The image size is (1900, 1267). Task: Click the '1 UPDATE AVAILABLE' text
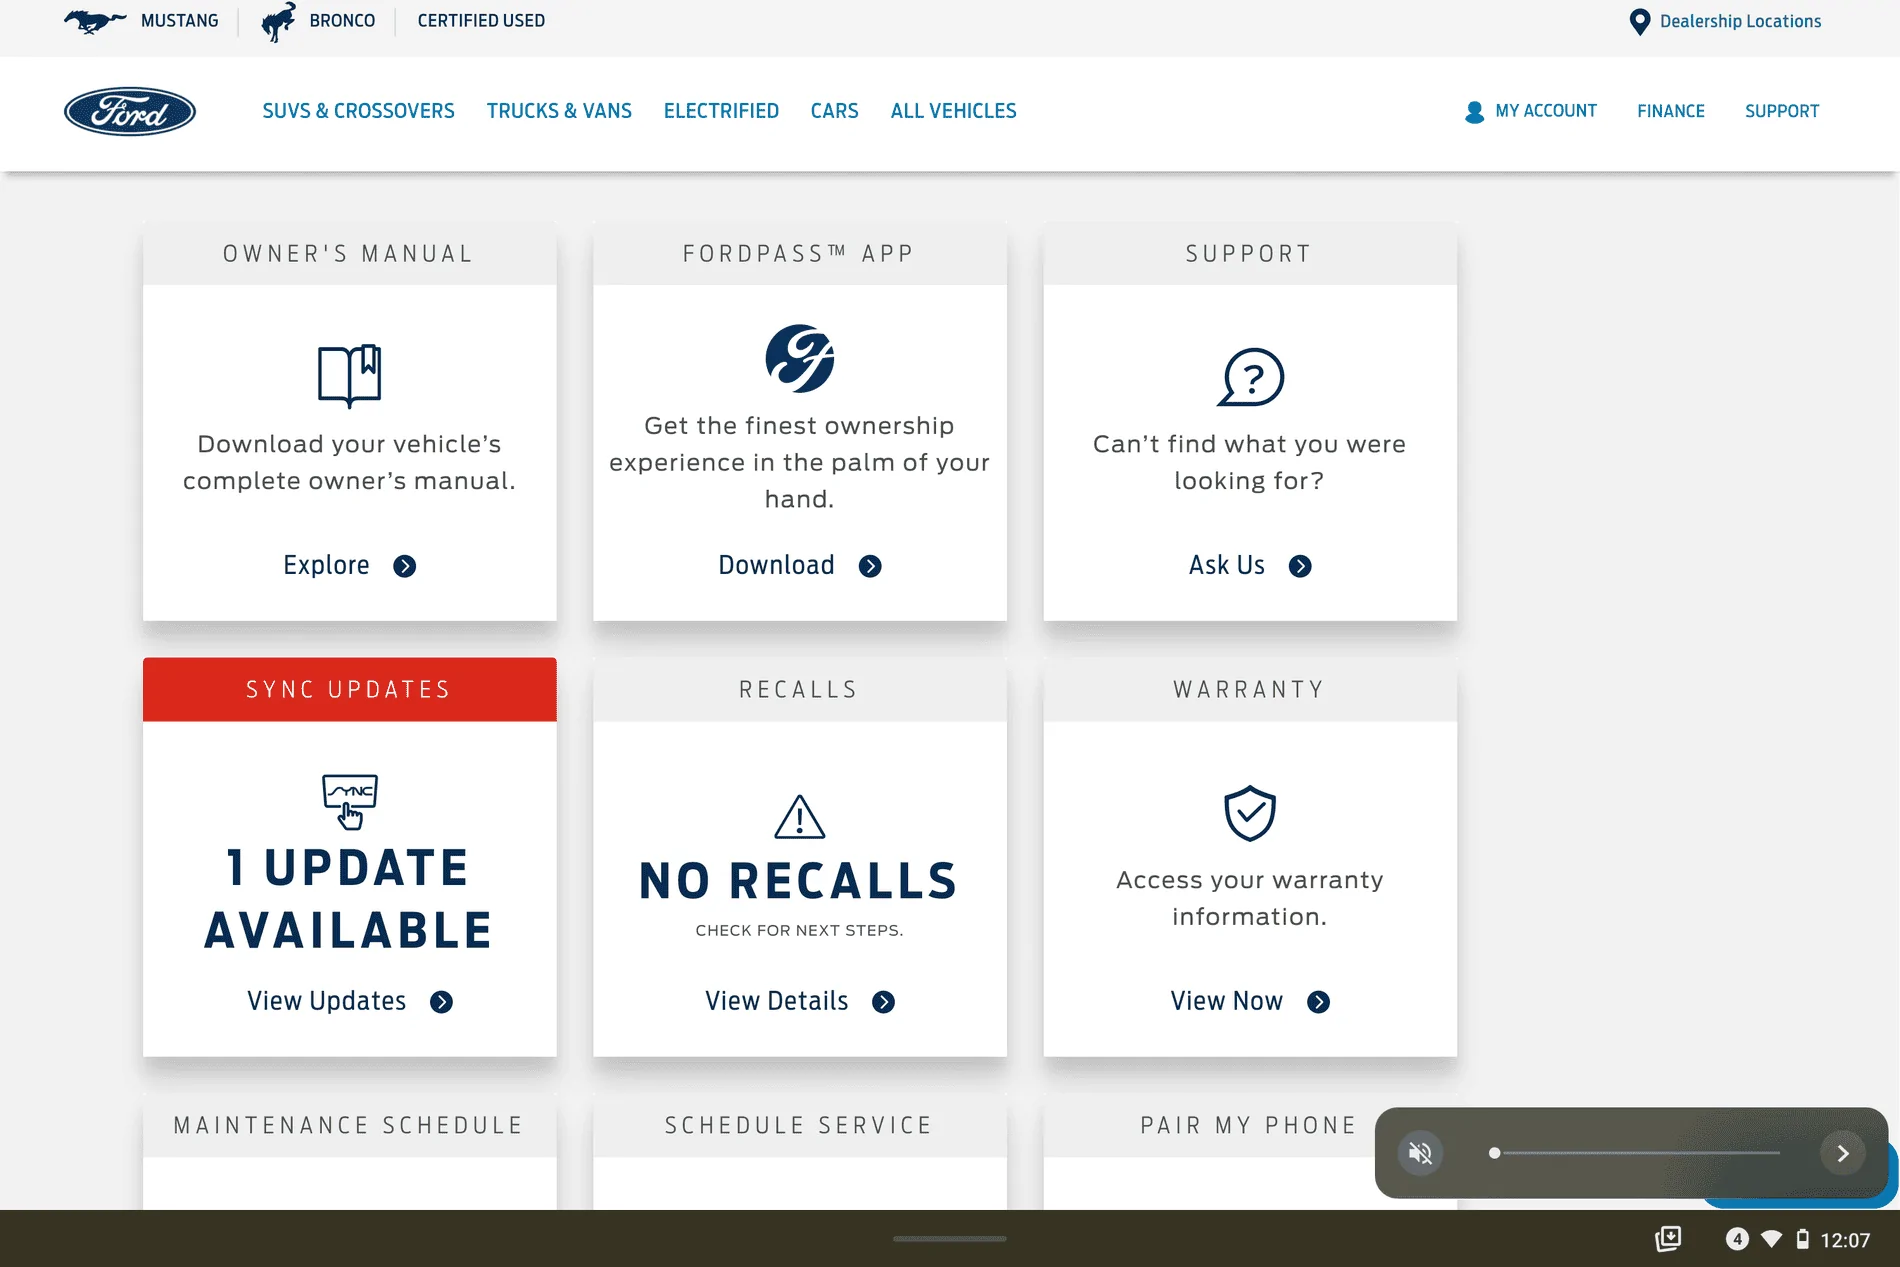click(x=349, y=899)
